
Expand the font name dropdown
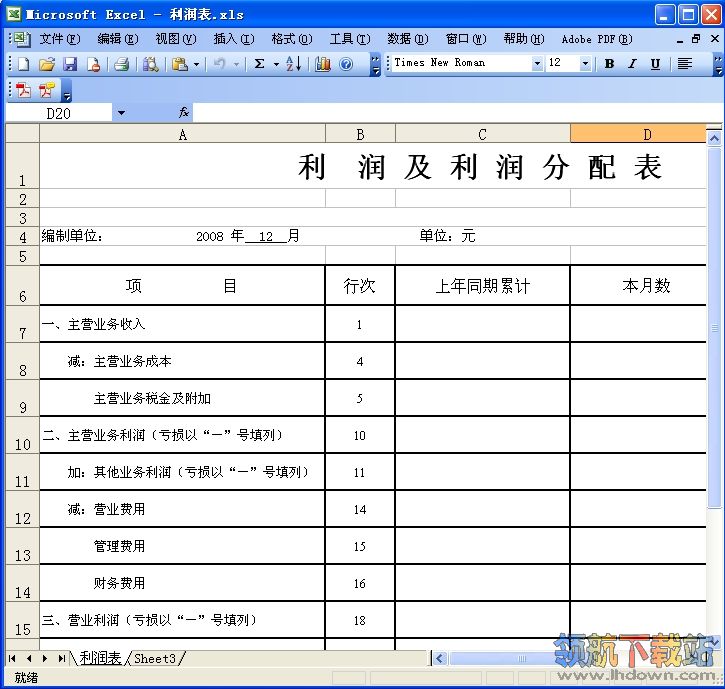[537, 63]
